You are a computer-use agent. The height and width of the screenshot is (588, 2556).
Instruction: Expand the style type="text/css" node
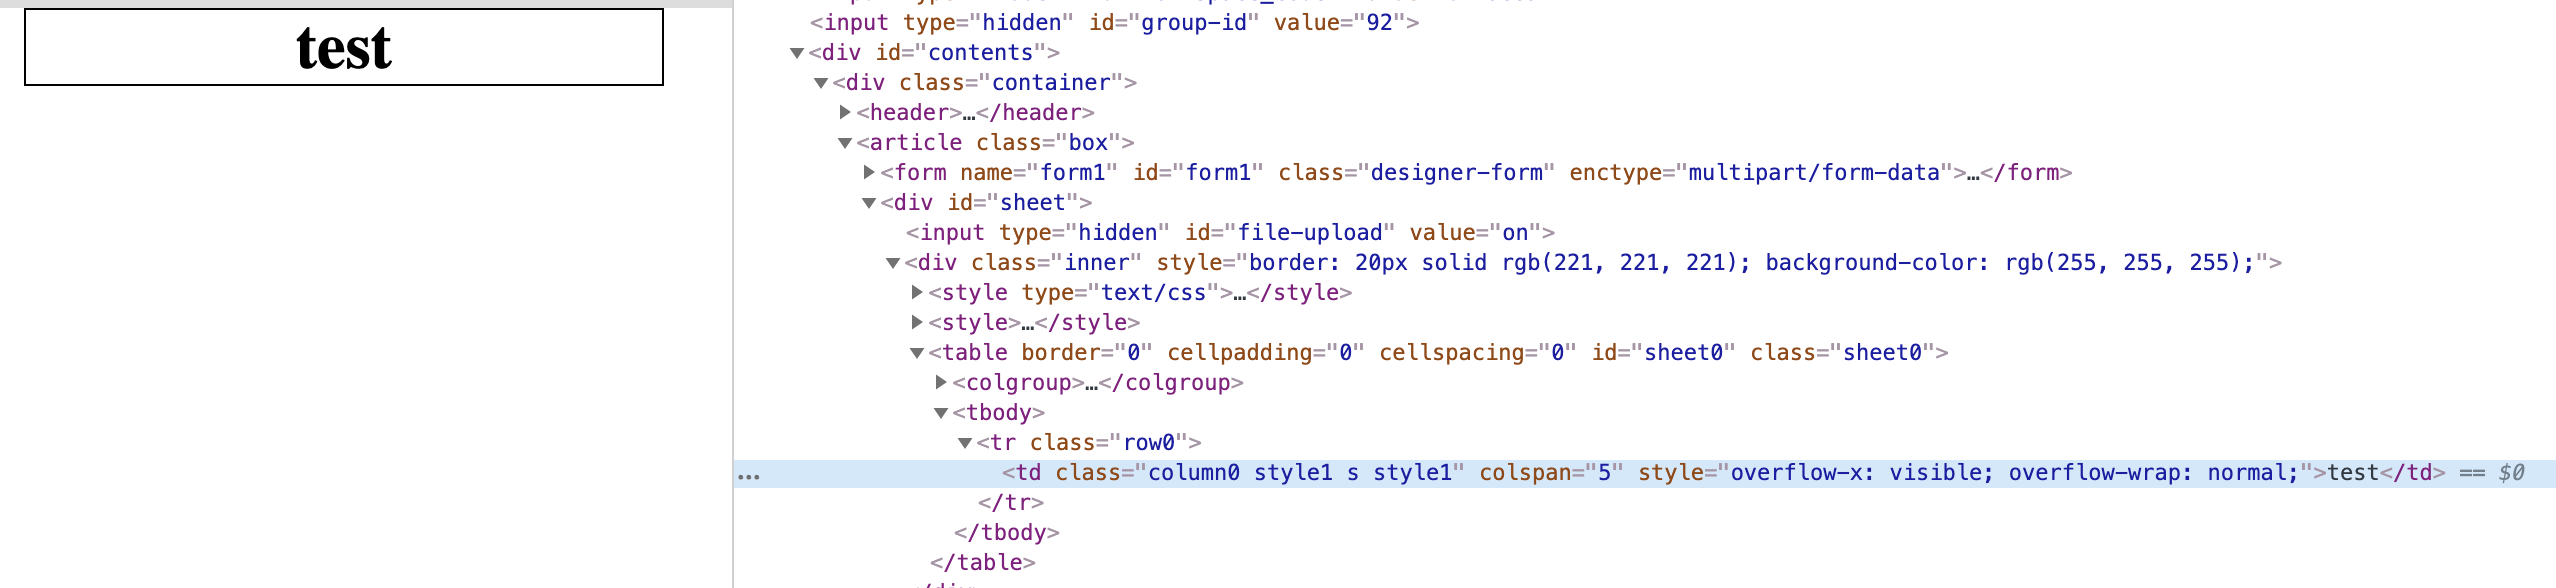point(917,292)
